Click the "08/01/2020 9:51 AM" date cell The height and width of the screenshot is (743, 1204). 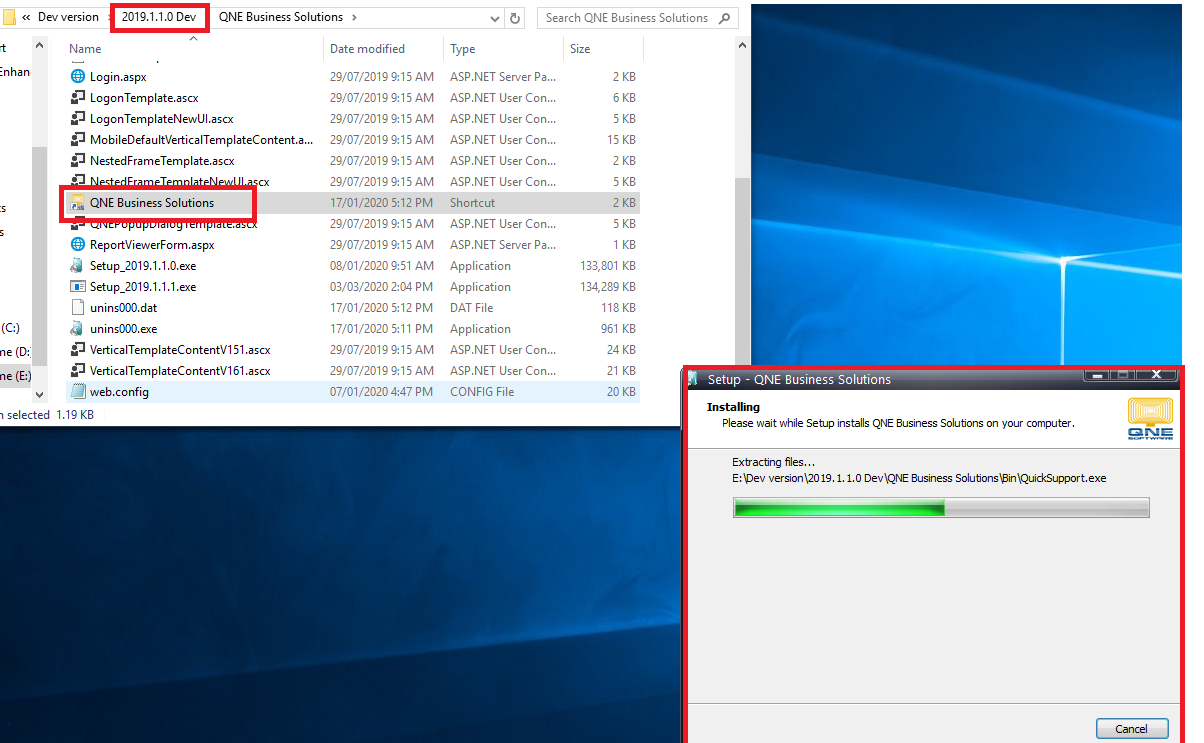(x=382, y=266)
